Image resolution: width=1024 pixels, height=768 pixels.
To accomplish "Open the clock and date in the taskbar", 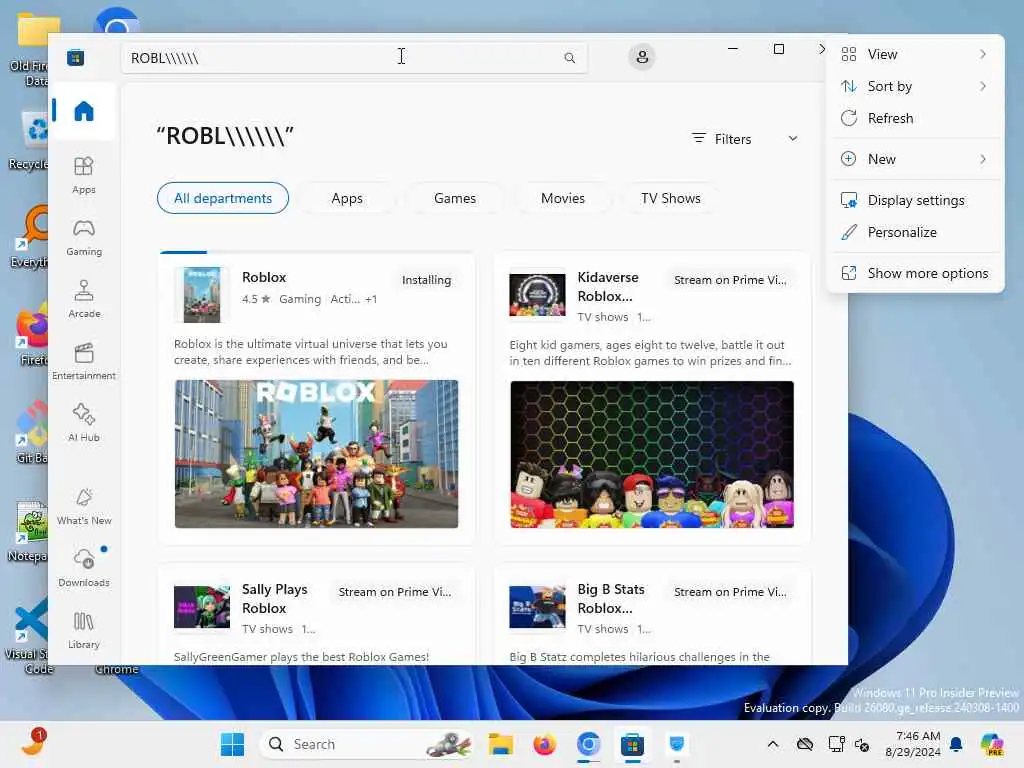I will pyautogui.click(x=913, y=744).
